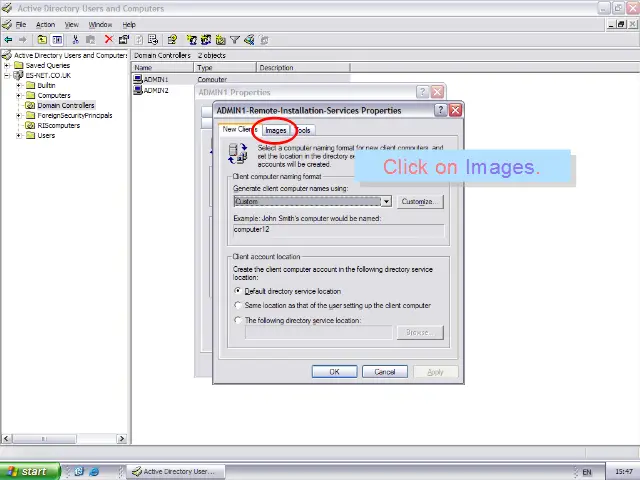Select RIScomputers in the tree
The image size is (640, 480).
[58, 125]
